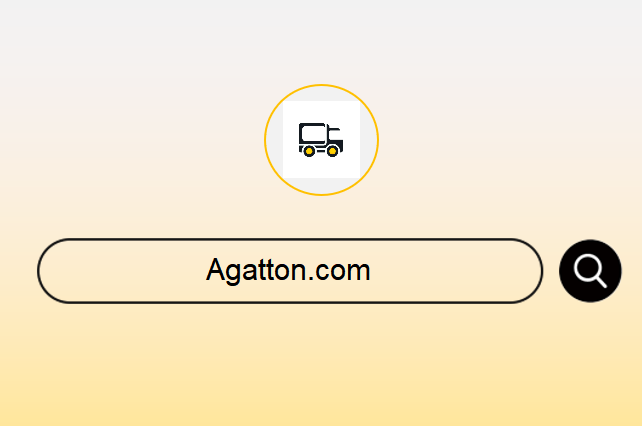Screen dimensions: 642x426
Task: Start search using the magnifier button
Action: pos(590,271)
